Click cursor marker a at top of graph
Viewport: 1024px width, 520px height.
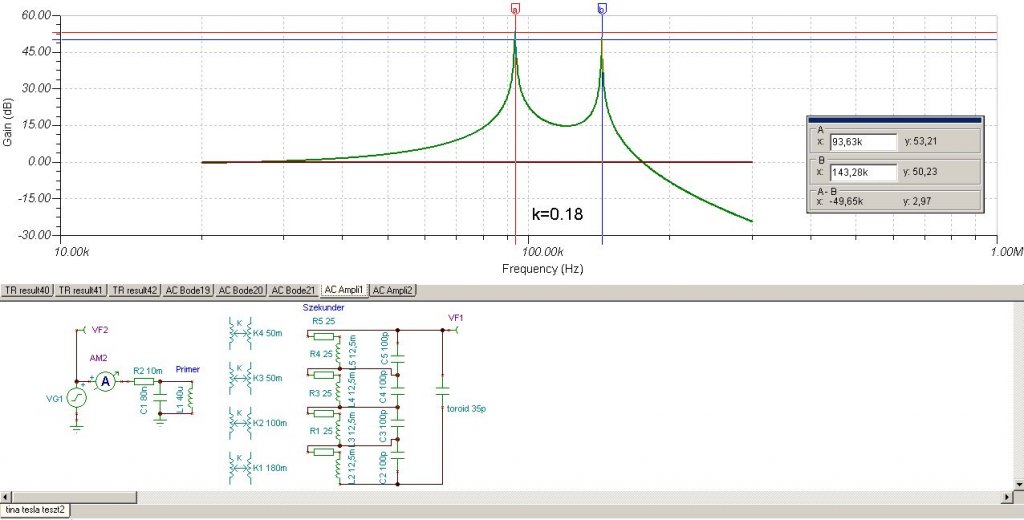click(x=515, y=8)
